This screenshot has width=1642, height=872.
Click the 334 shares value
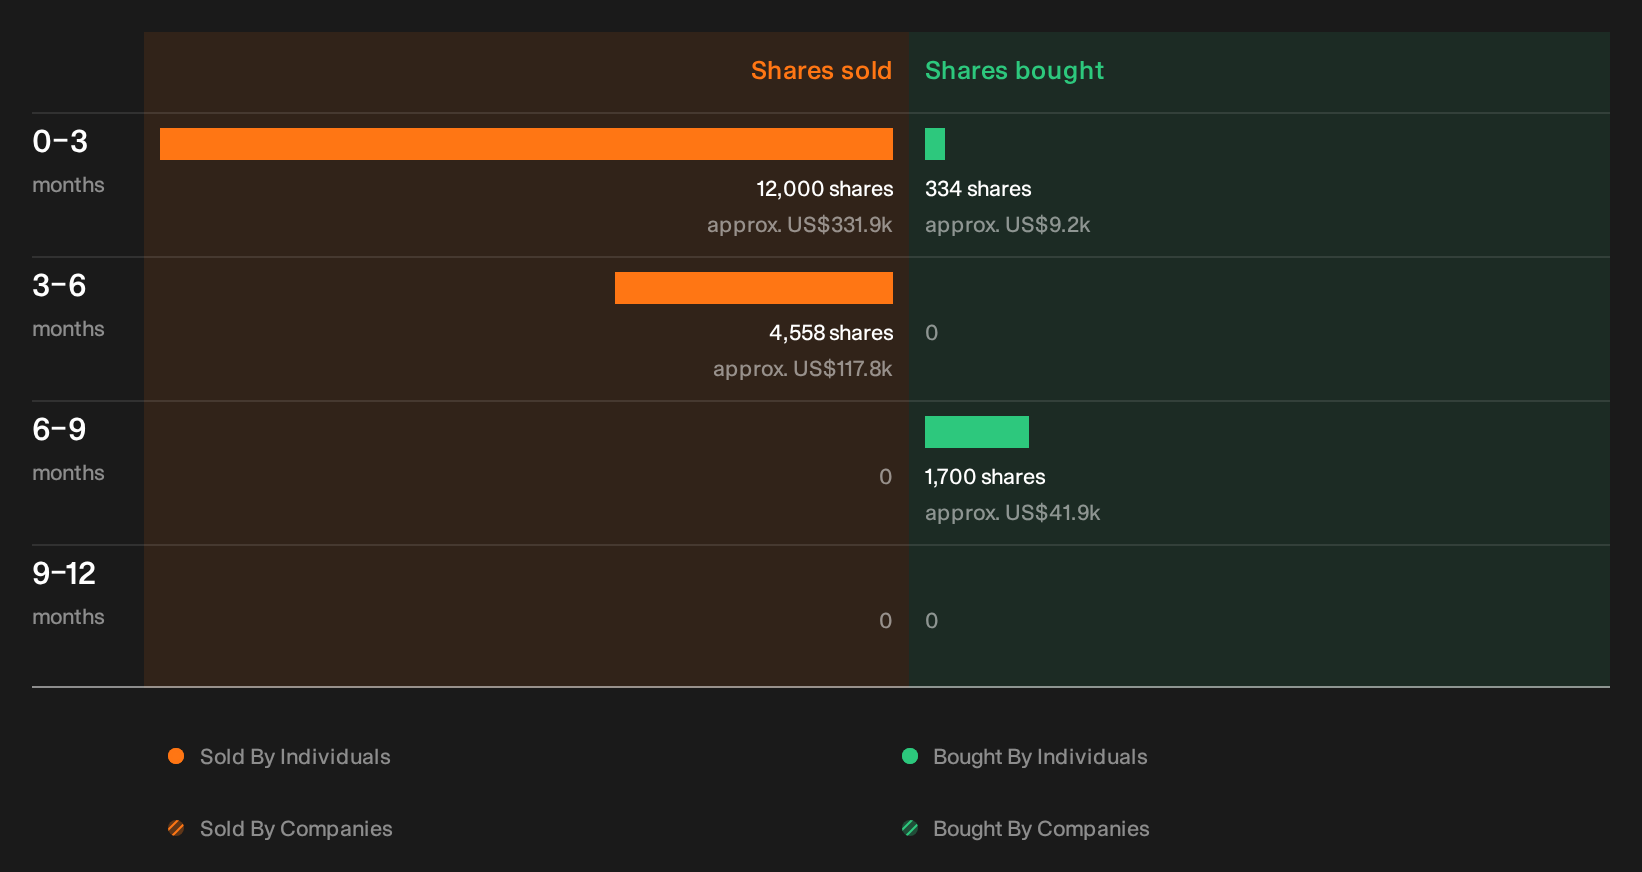(x=978, y=189)
